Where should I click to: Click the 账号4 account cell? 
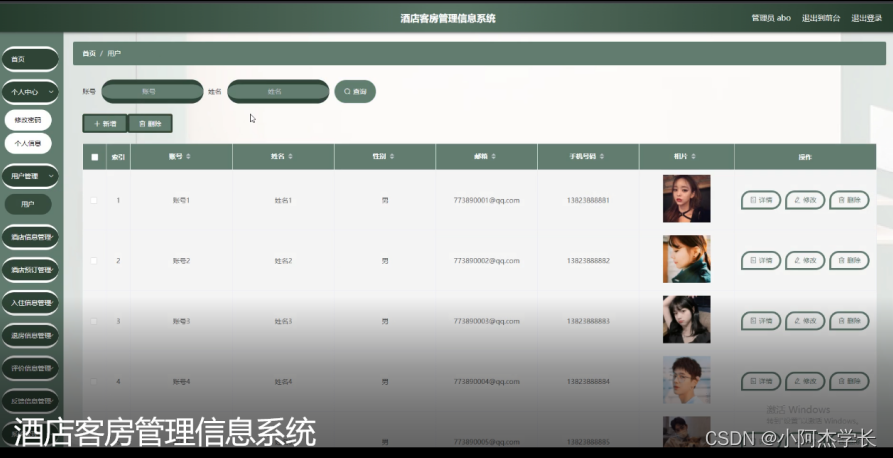tap(181, 382)
